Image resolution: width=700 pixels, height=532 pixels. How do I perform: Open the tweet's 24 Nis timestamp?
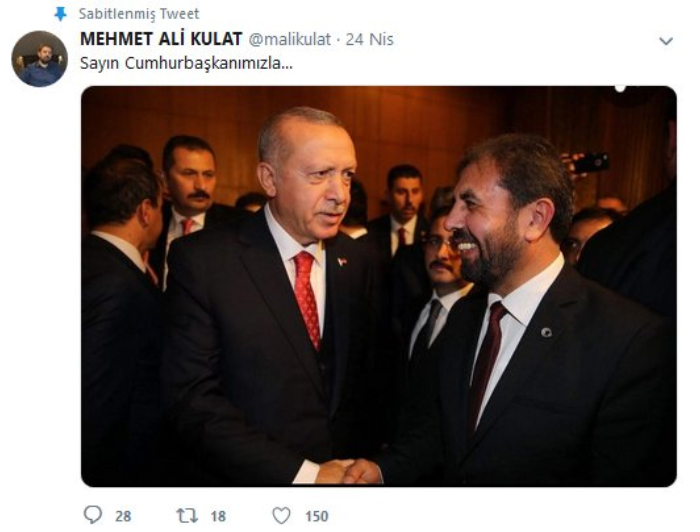click(369, 39)
